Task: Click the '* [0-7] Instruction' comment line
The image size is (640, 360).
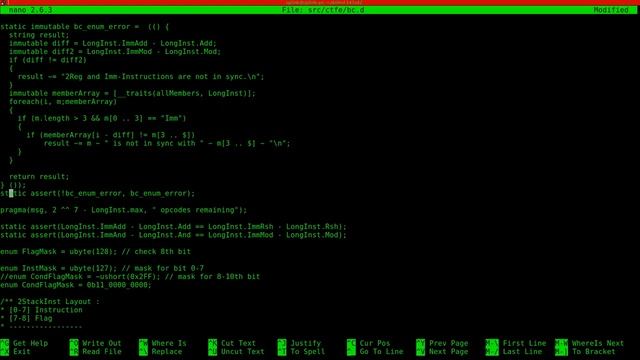Action: pyautogui.click(x=41, y=310)
